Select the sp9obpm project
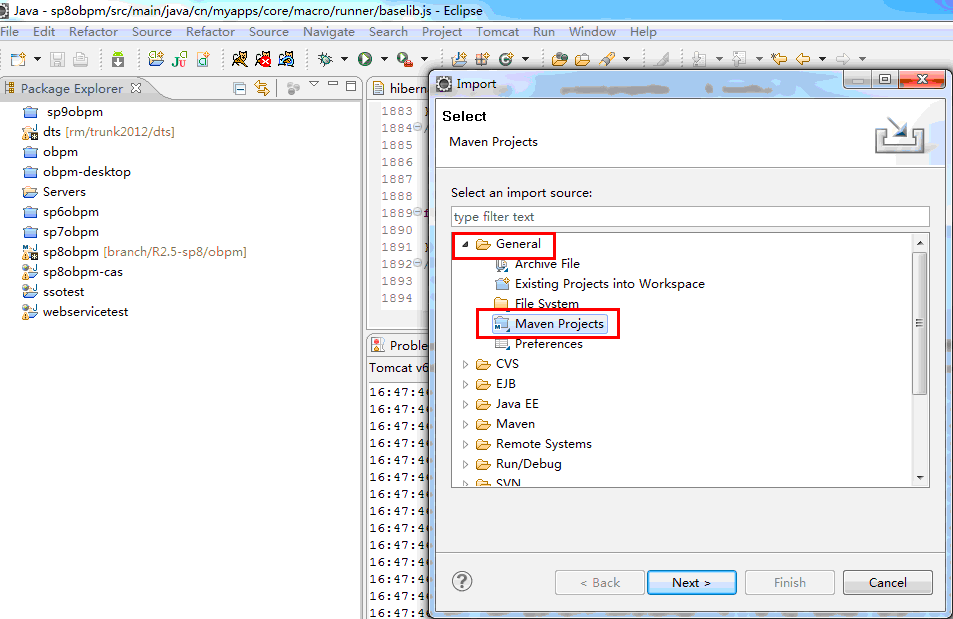This screenshot has width=953, height=619. (x=74, y=112)
